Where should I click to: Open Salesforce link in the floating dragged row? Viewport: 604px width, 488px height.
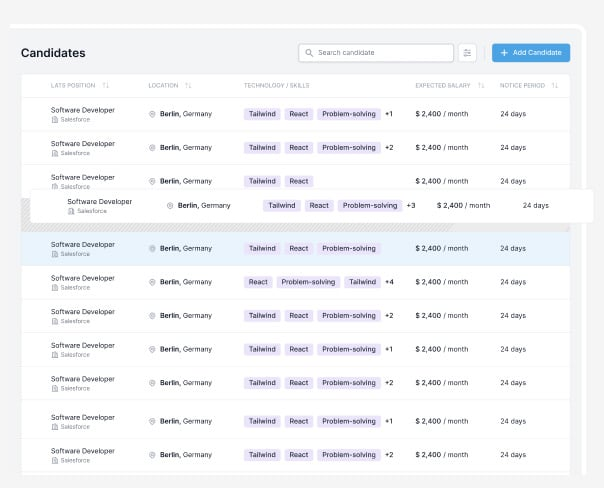[x=92, y=212]
